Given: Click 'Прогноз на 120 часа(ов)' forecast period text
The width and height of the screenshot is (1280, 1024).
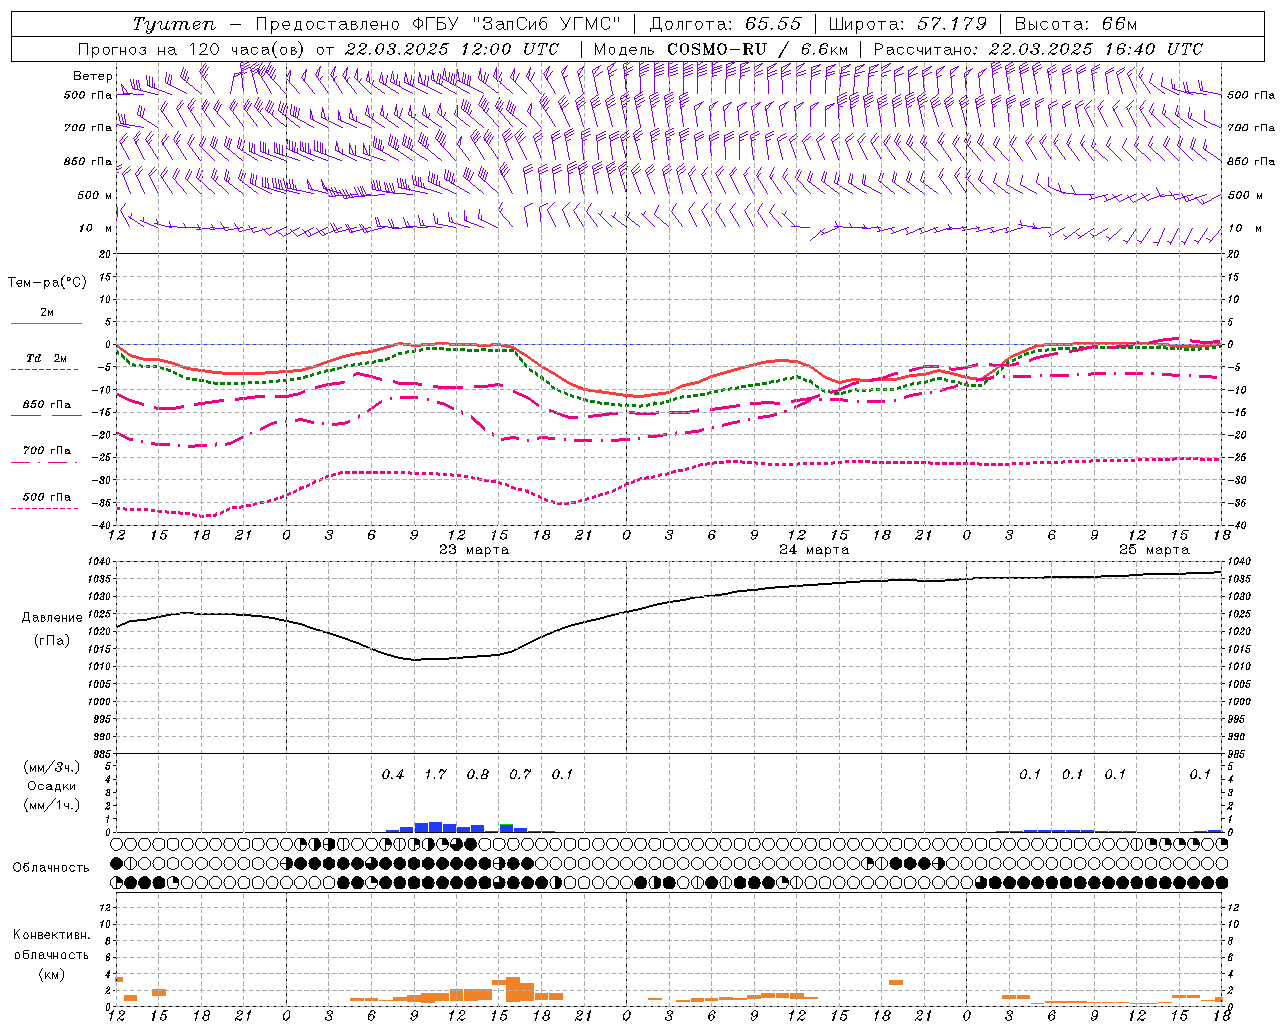Looking at the screenshot, I should [x=193, y=49].
